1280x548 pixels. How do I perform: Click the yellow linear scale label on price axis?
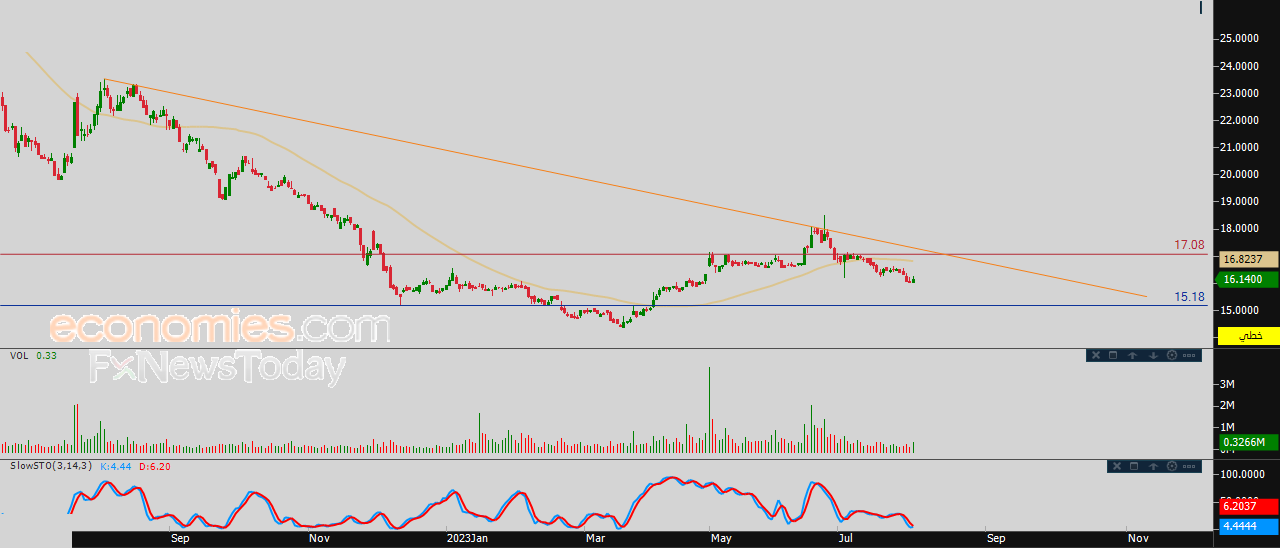tap(1245, 335)
